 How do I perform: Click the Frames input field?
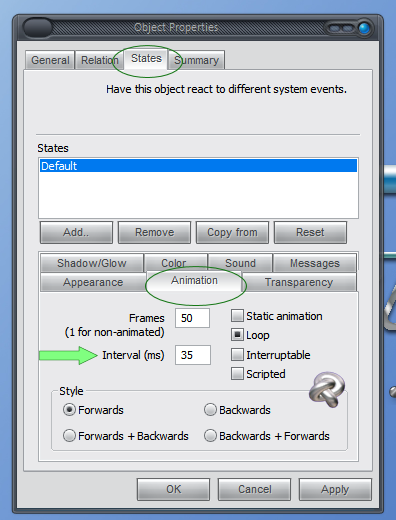(x=192, y=318)
